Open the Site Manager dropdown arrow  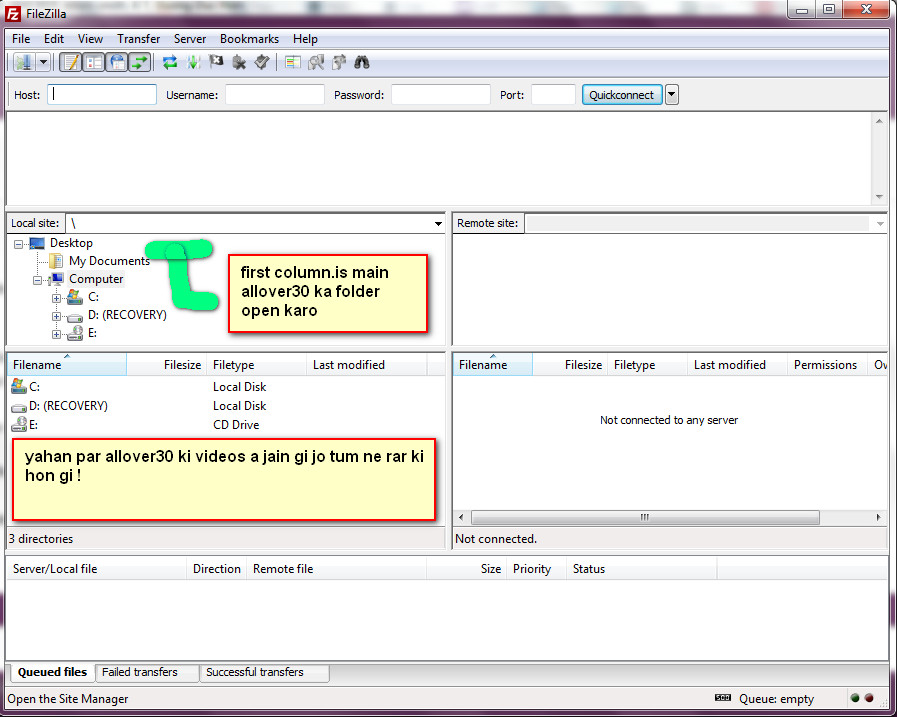43,62
